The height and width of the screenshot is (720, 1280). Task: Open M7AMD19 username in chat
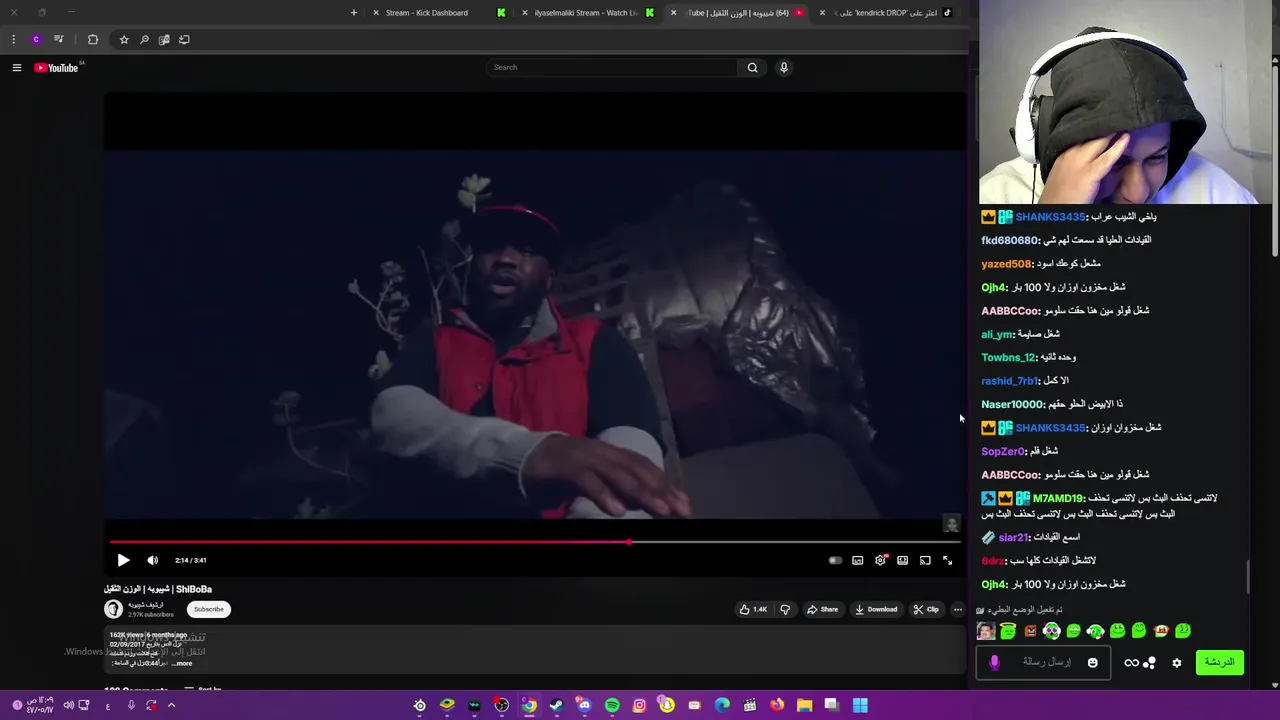(x=1058, y=498)
